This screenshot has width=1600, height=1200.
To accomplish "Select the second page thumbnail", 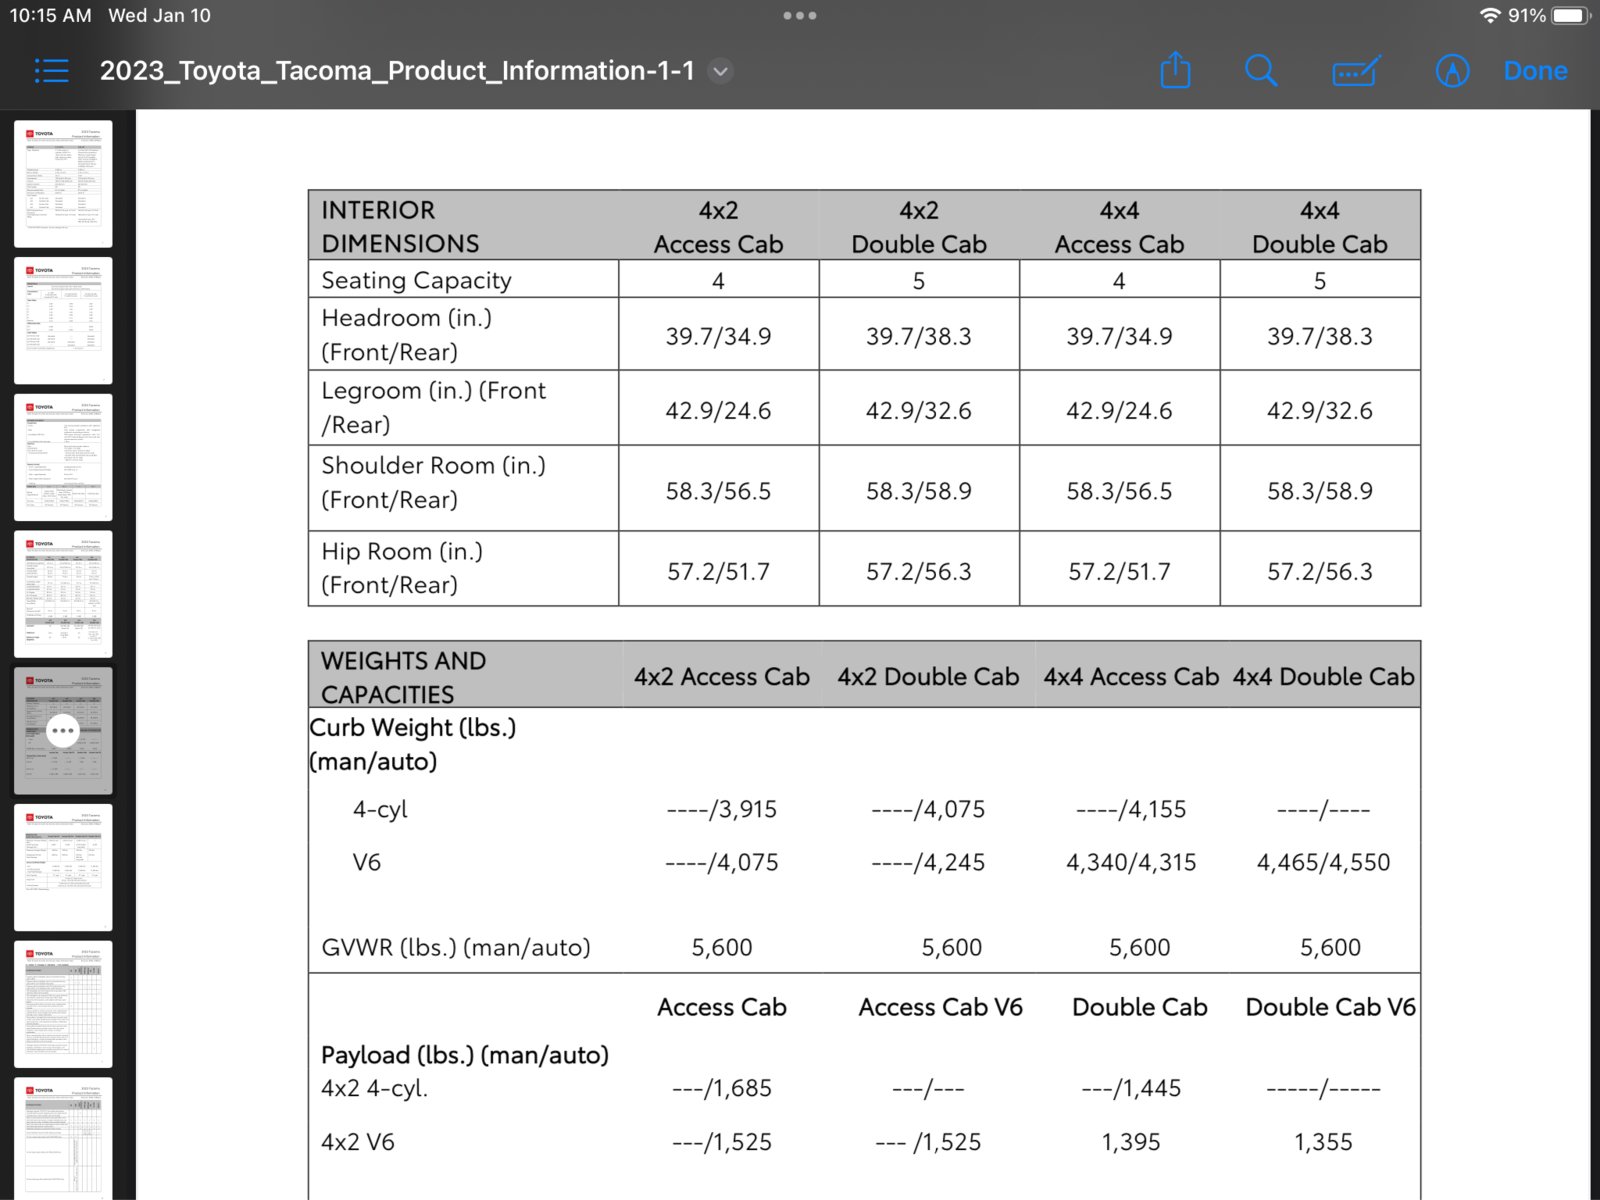I will click(63, 321).
